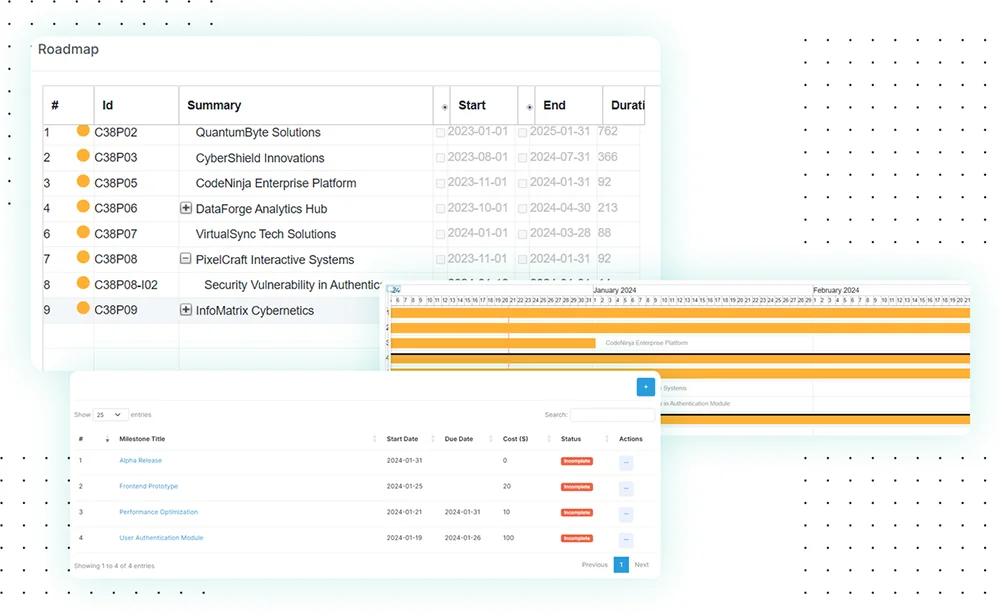Open the entries-per-page dropdown showing 25

tap(110, 414)
